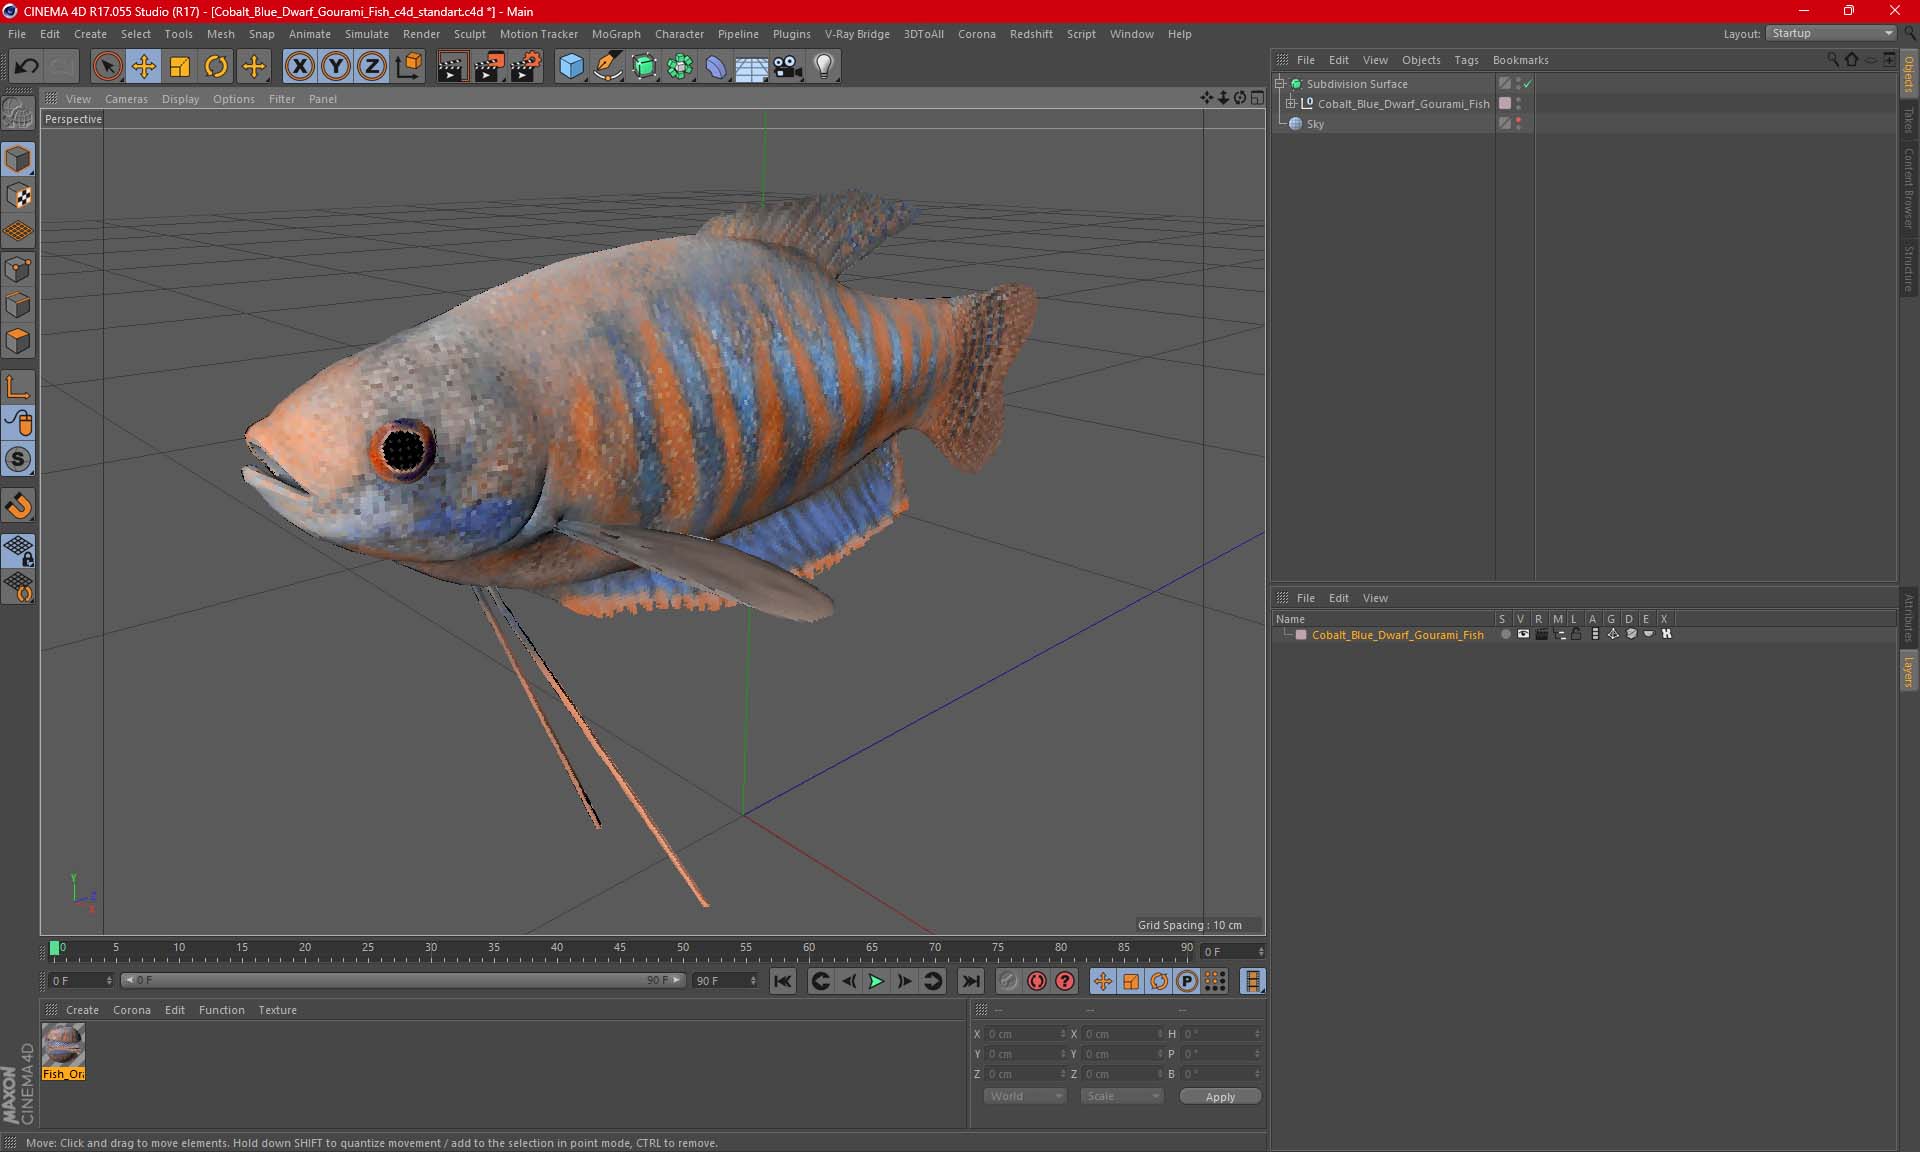Click Cobalt_Blue_Dwarf_Gourami_Fish layer color swatch
Image resolution: width=1920 pixels, height=1152 pixels.
tap(1301, 635)
